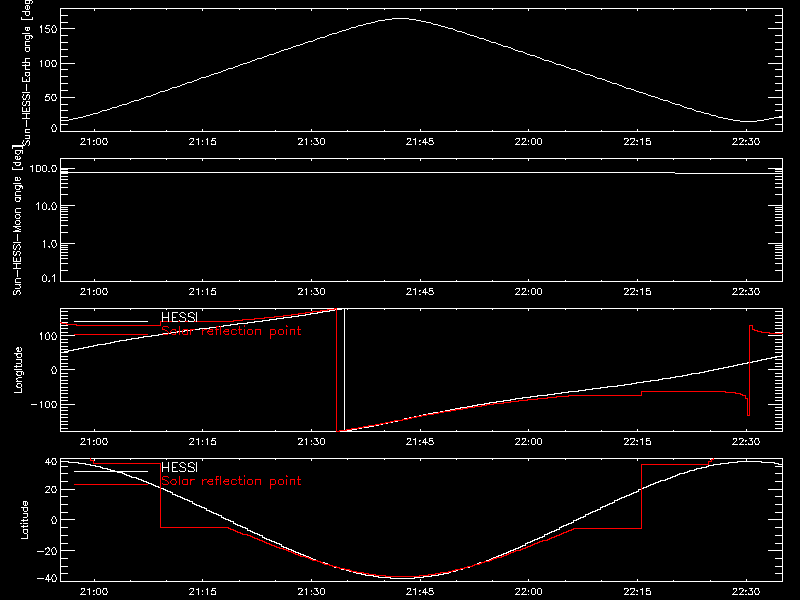Click '21:00' under the Earth angle plot
Screen dimensions: 800x600
tap(94, 142)
